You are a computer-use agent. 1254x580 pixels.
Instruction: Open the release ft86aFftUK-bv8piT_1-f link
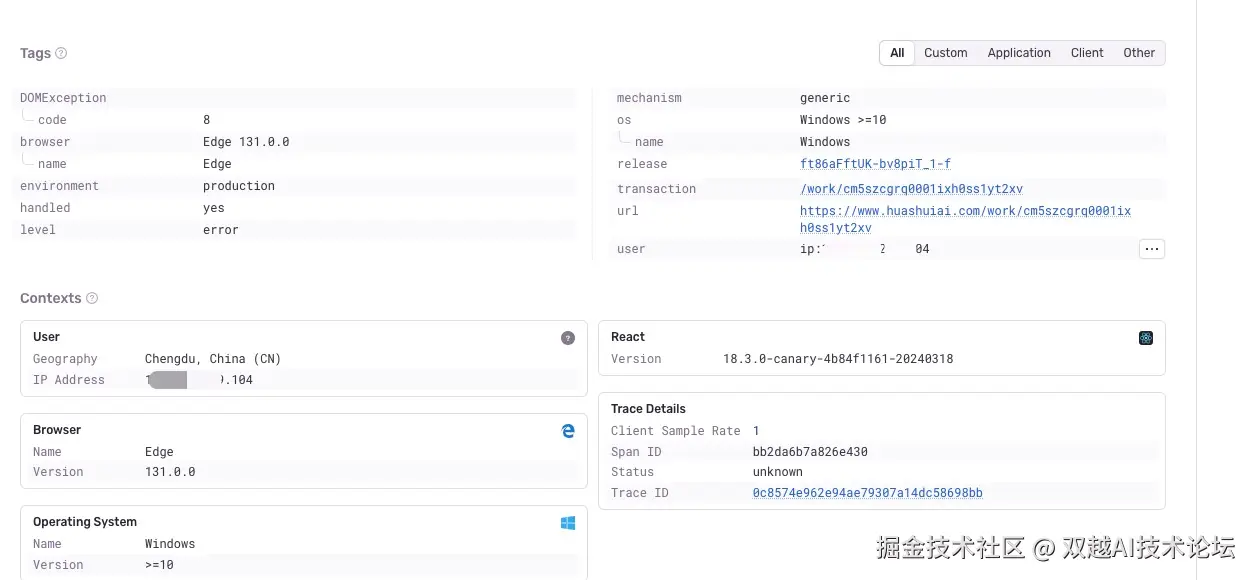pos(875,164)
